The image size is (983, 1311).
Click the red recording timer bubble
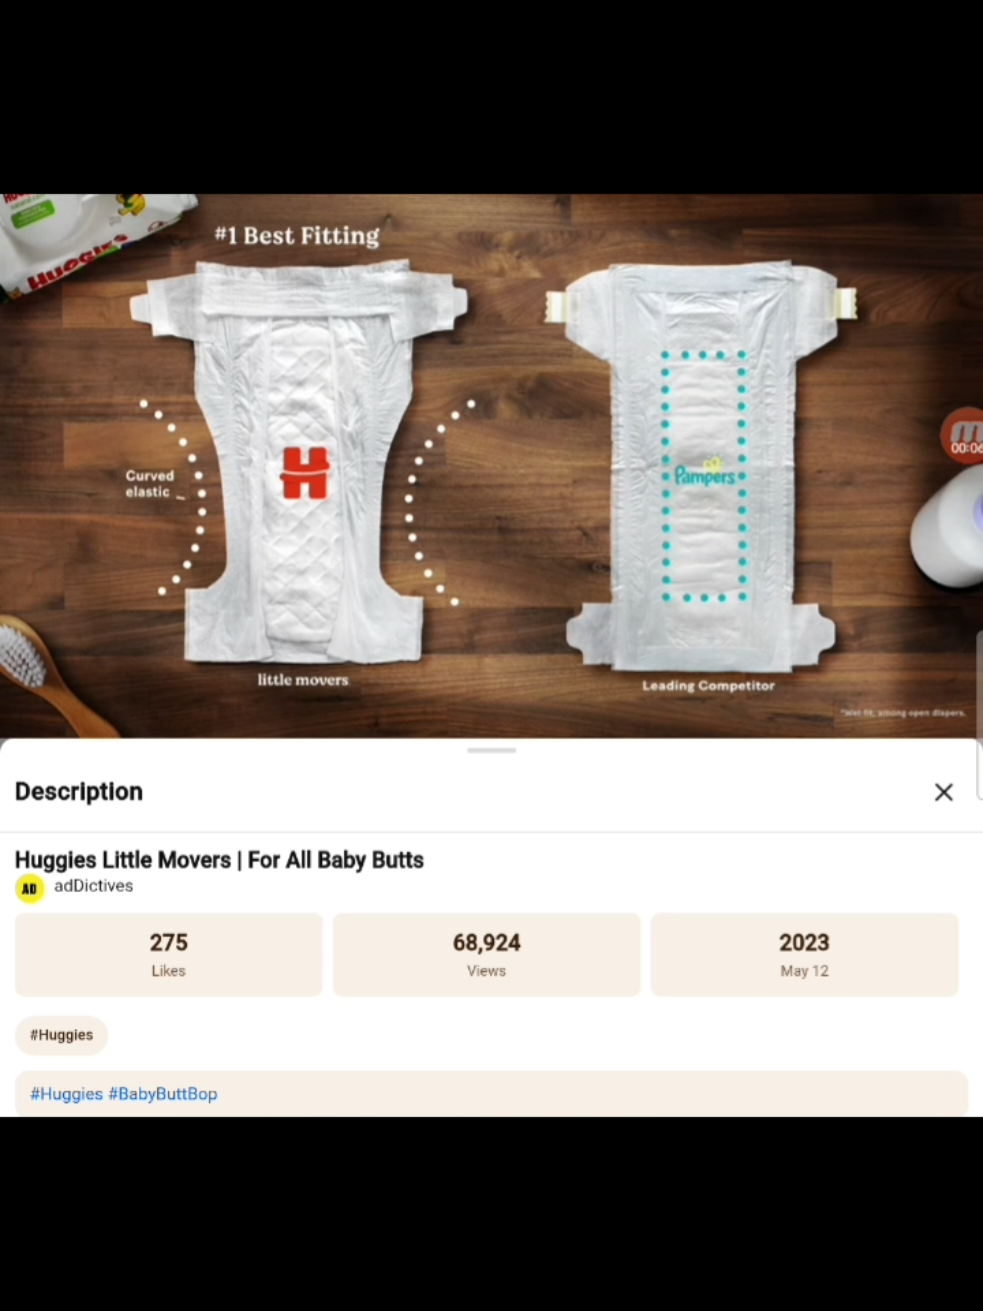963,436
